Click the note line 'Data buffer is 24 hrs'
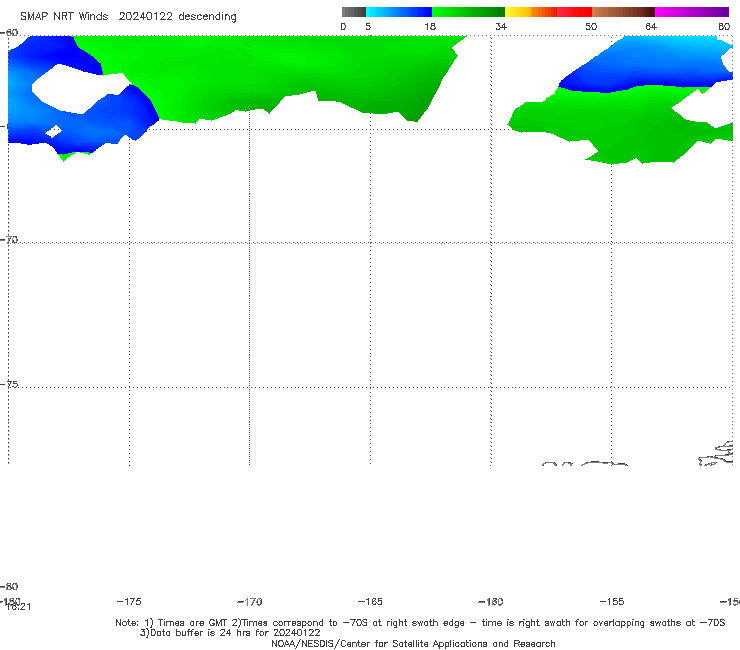This screenshot has height=650, width=740. [x=230, y=633]
